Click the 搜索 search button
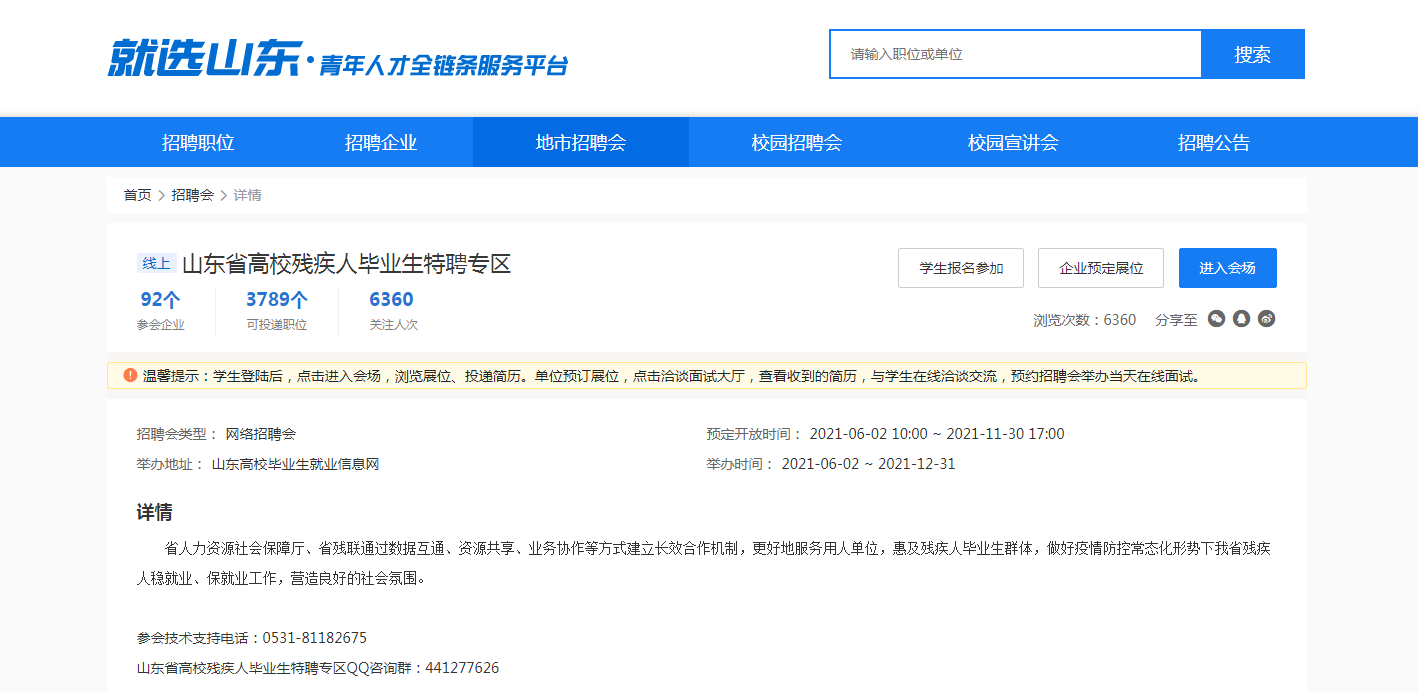 1252,54
